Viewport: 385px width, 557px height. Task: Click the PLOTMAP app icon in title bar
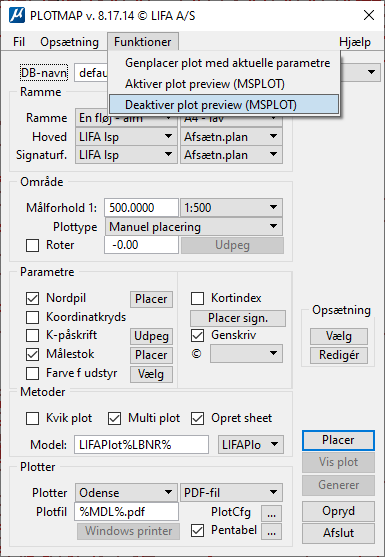[17, 16]
